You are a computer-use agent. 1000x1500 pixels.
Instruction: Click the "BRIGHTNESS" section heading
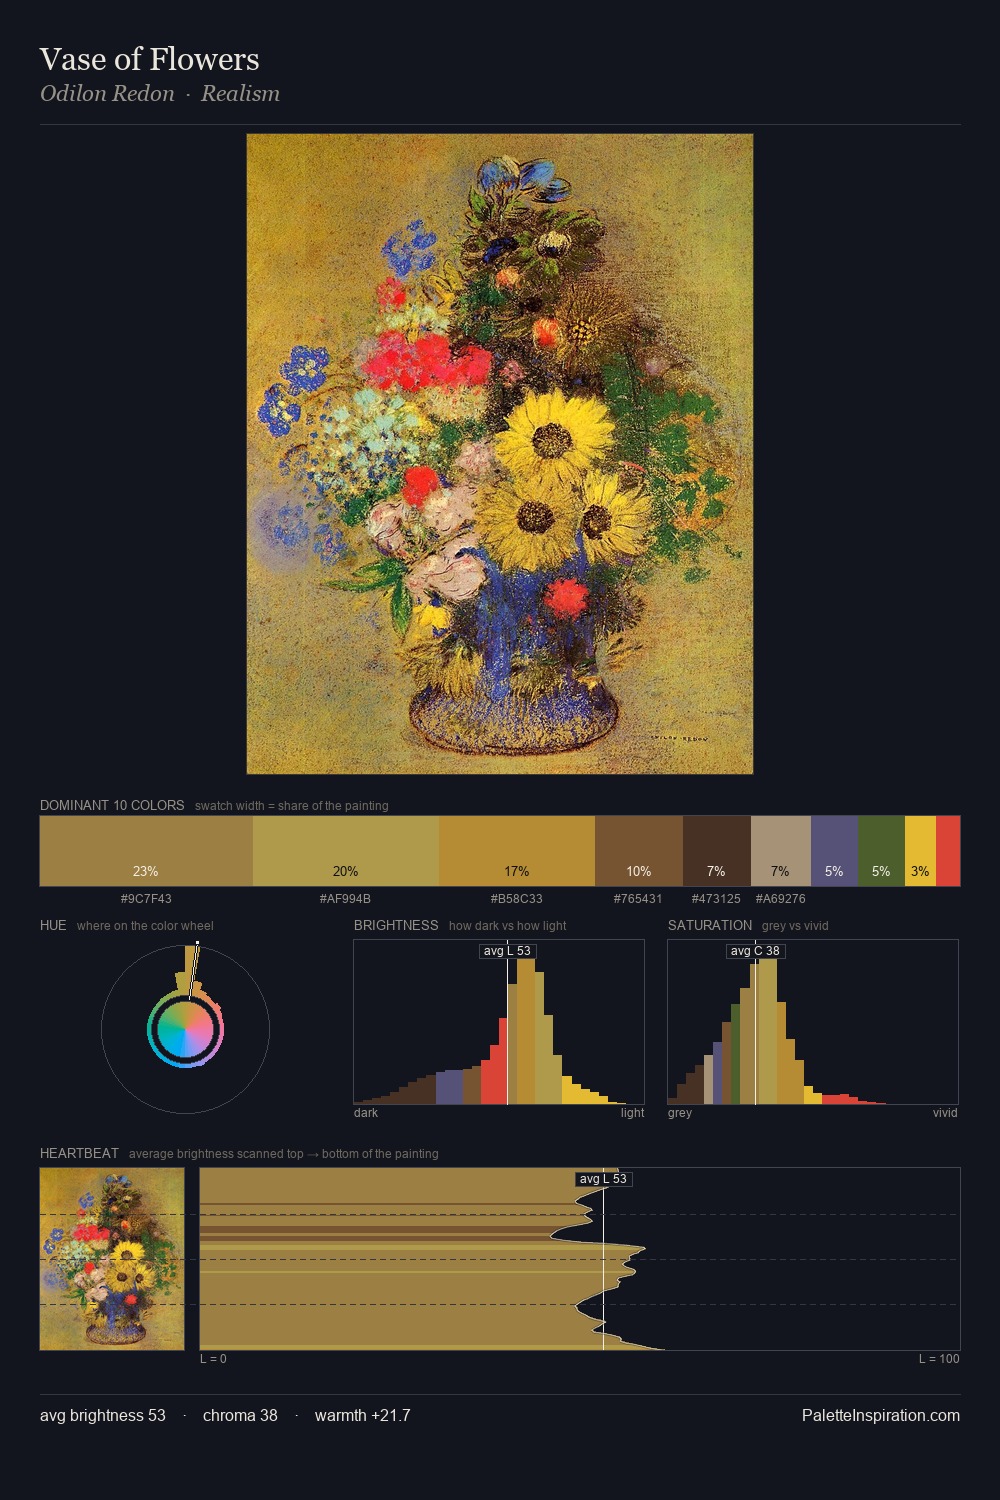coord(396,925)
